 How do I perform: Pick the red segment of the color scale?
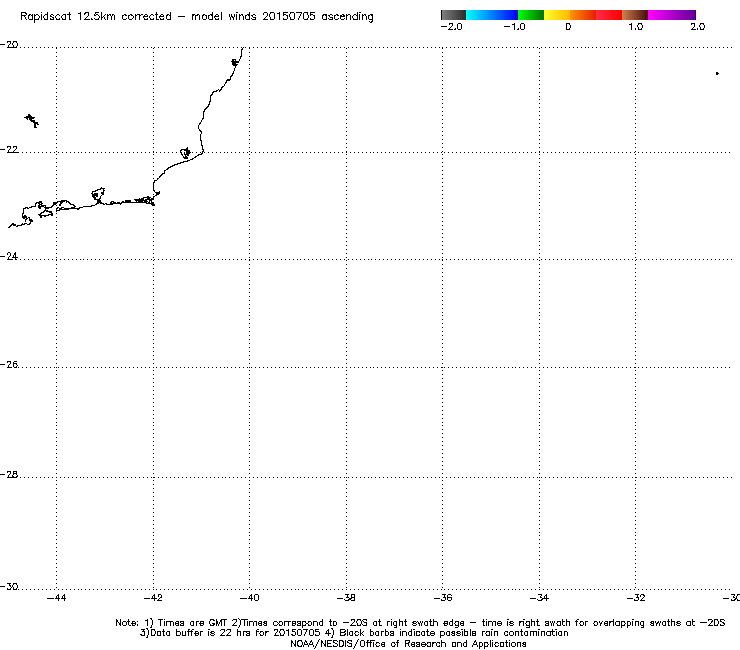[609, 15]
